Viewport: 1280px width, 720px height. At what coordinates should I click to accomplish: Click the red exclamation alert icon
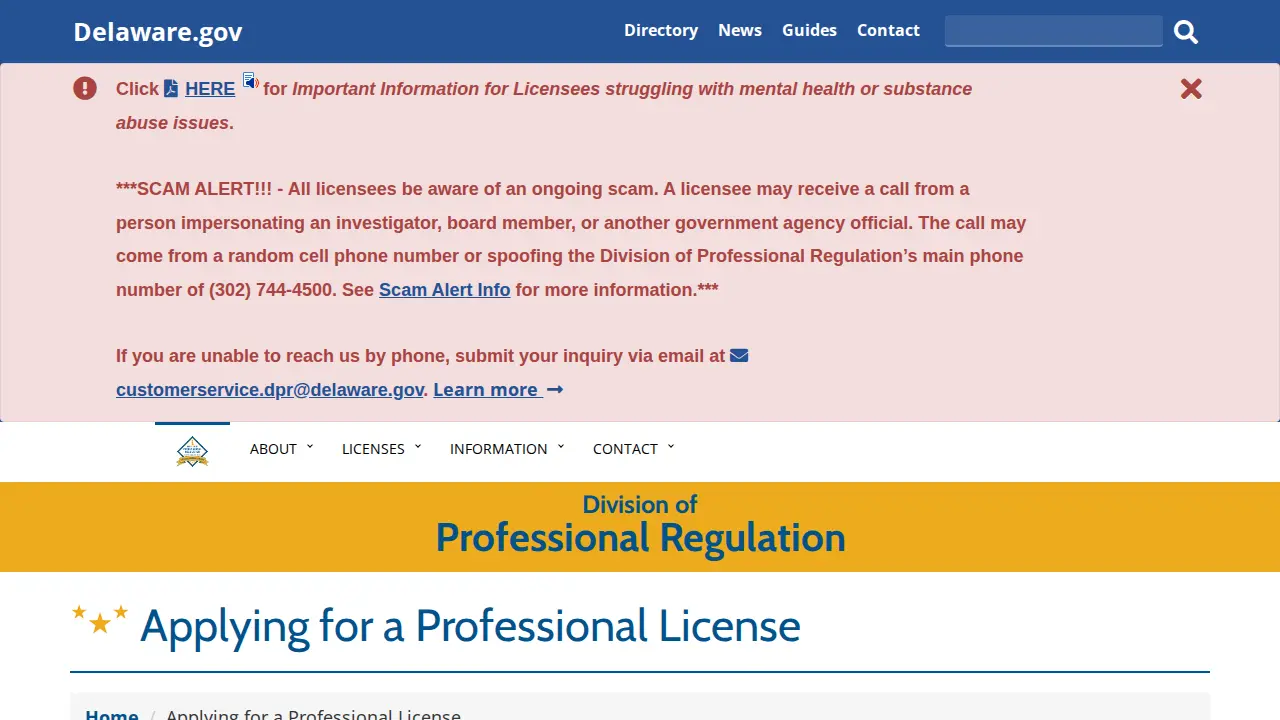(x=85, y=88)
